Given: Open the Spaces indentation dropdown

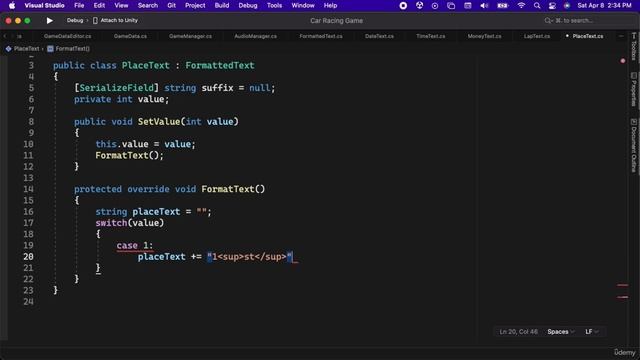Looking at the screenshot, I should click(561, 332).
